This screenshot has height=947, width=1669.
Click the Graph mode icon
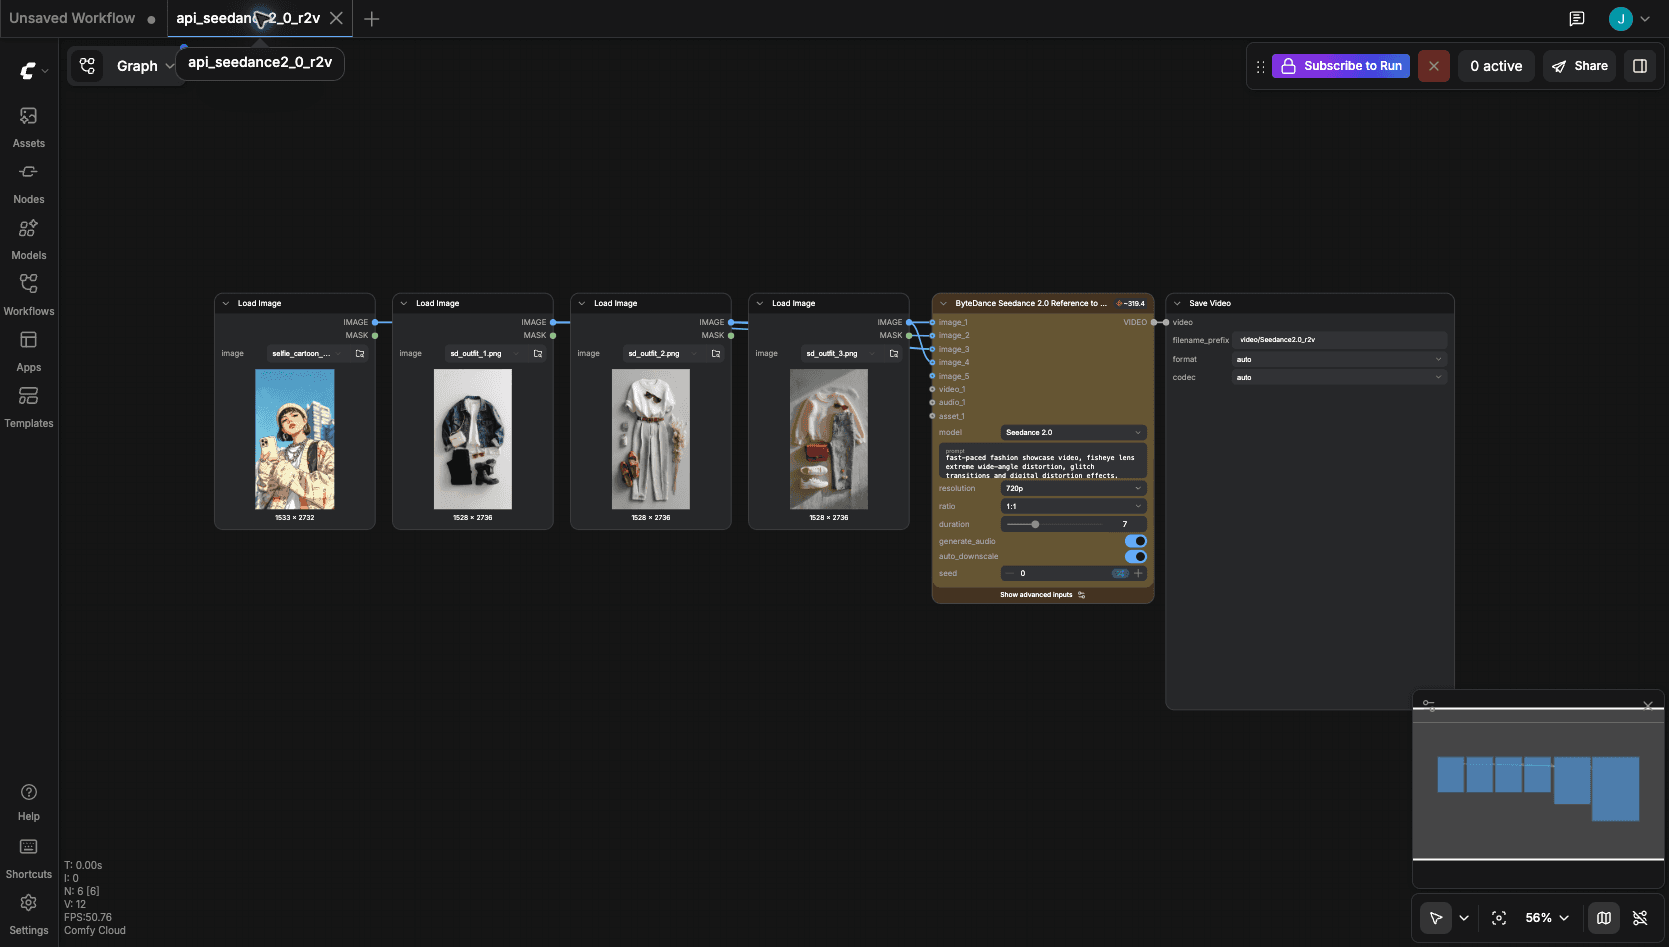(88, 66)
